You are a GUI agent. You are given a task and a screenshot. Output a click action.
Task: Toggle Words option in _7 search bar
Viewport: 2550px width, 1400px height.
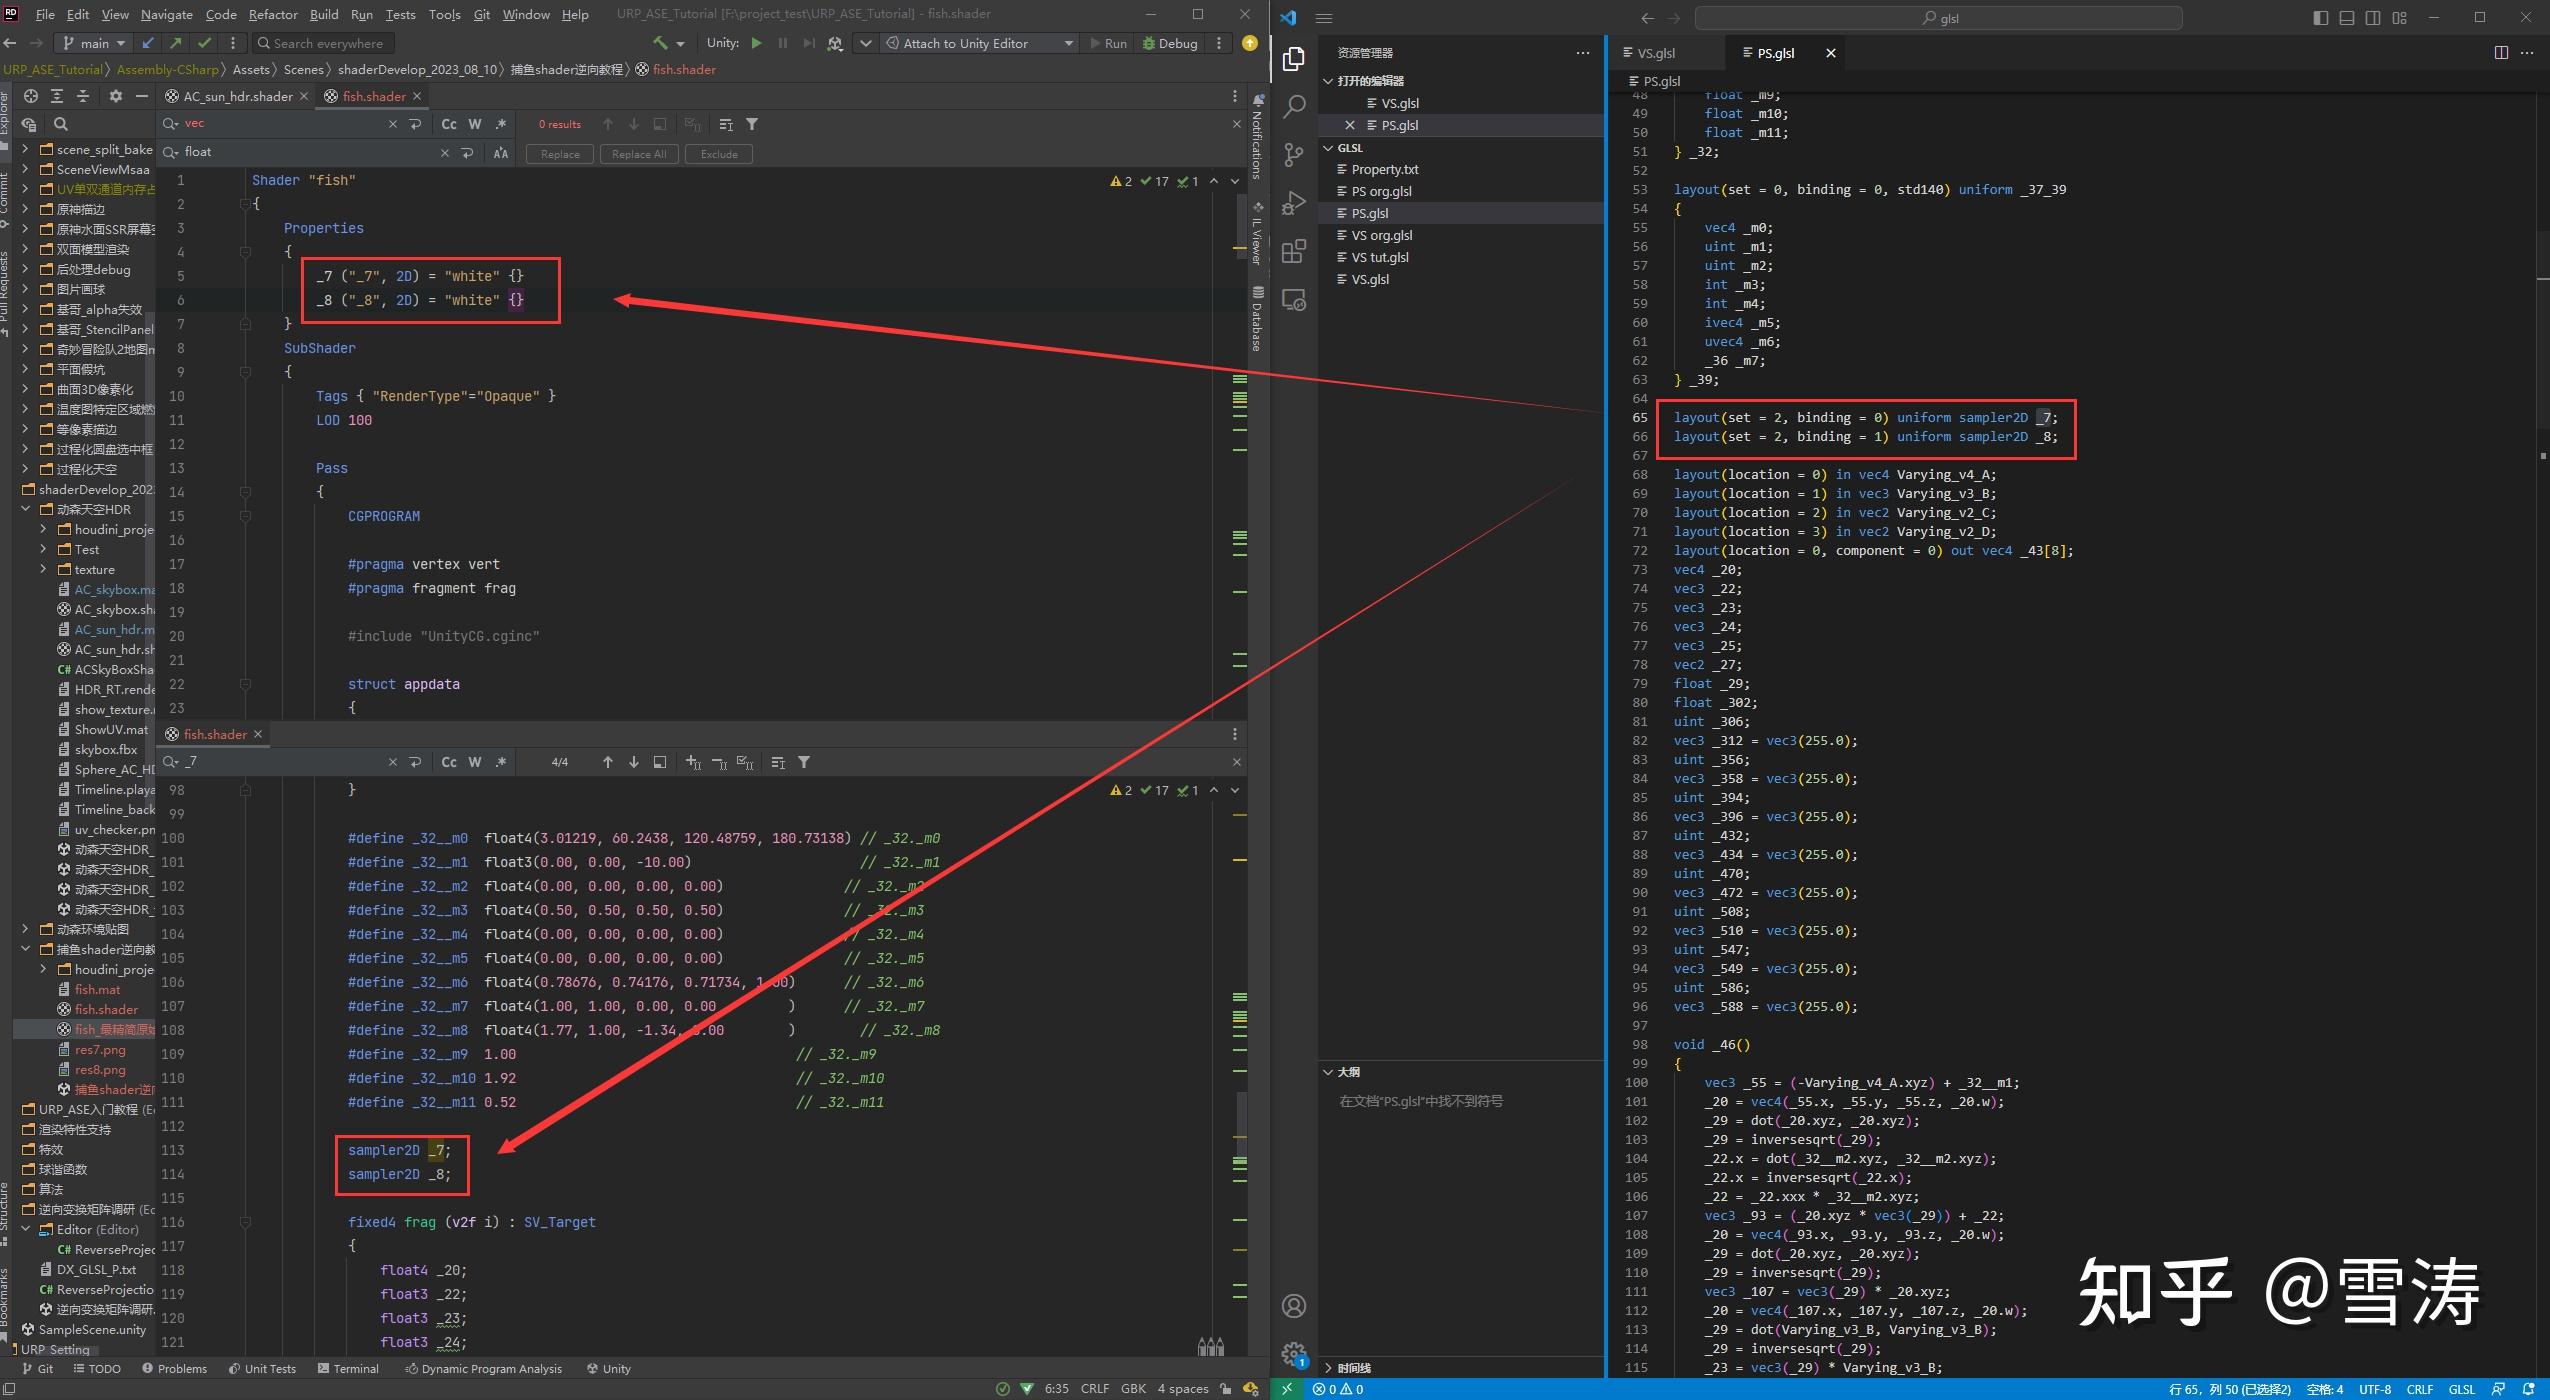475,762
